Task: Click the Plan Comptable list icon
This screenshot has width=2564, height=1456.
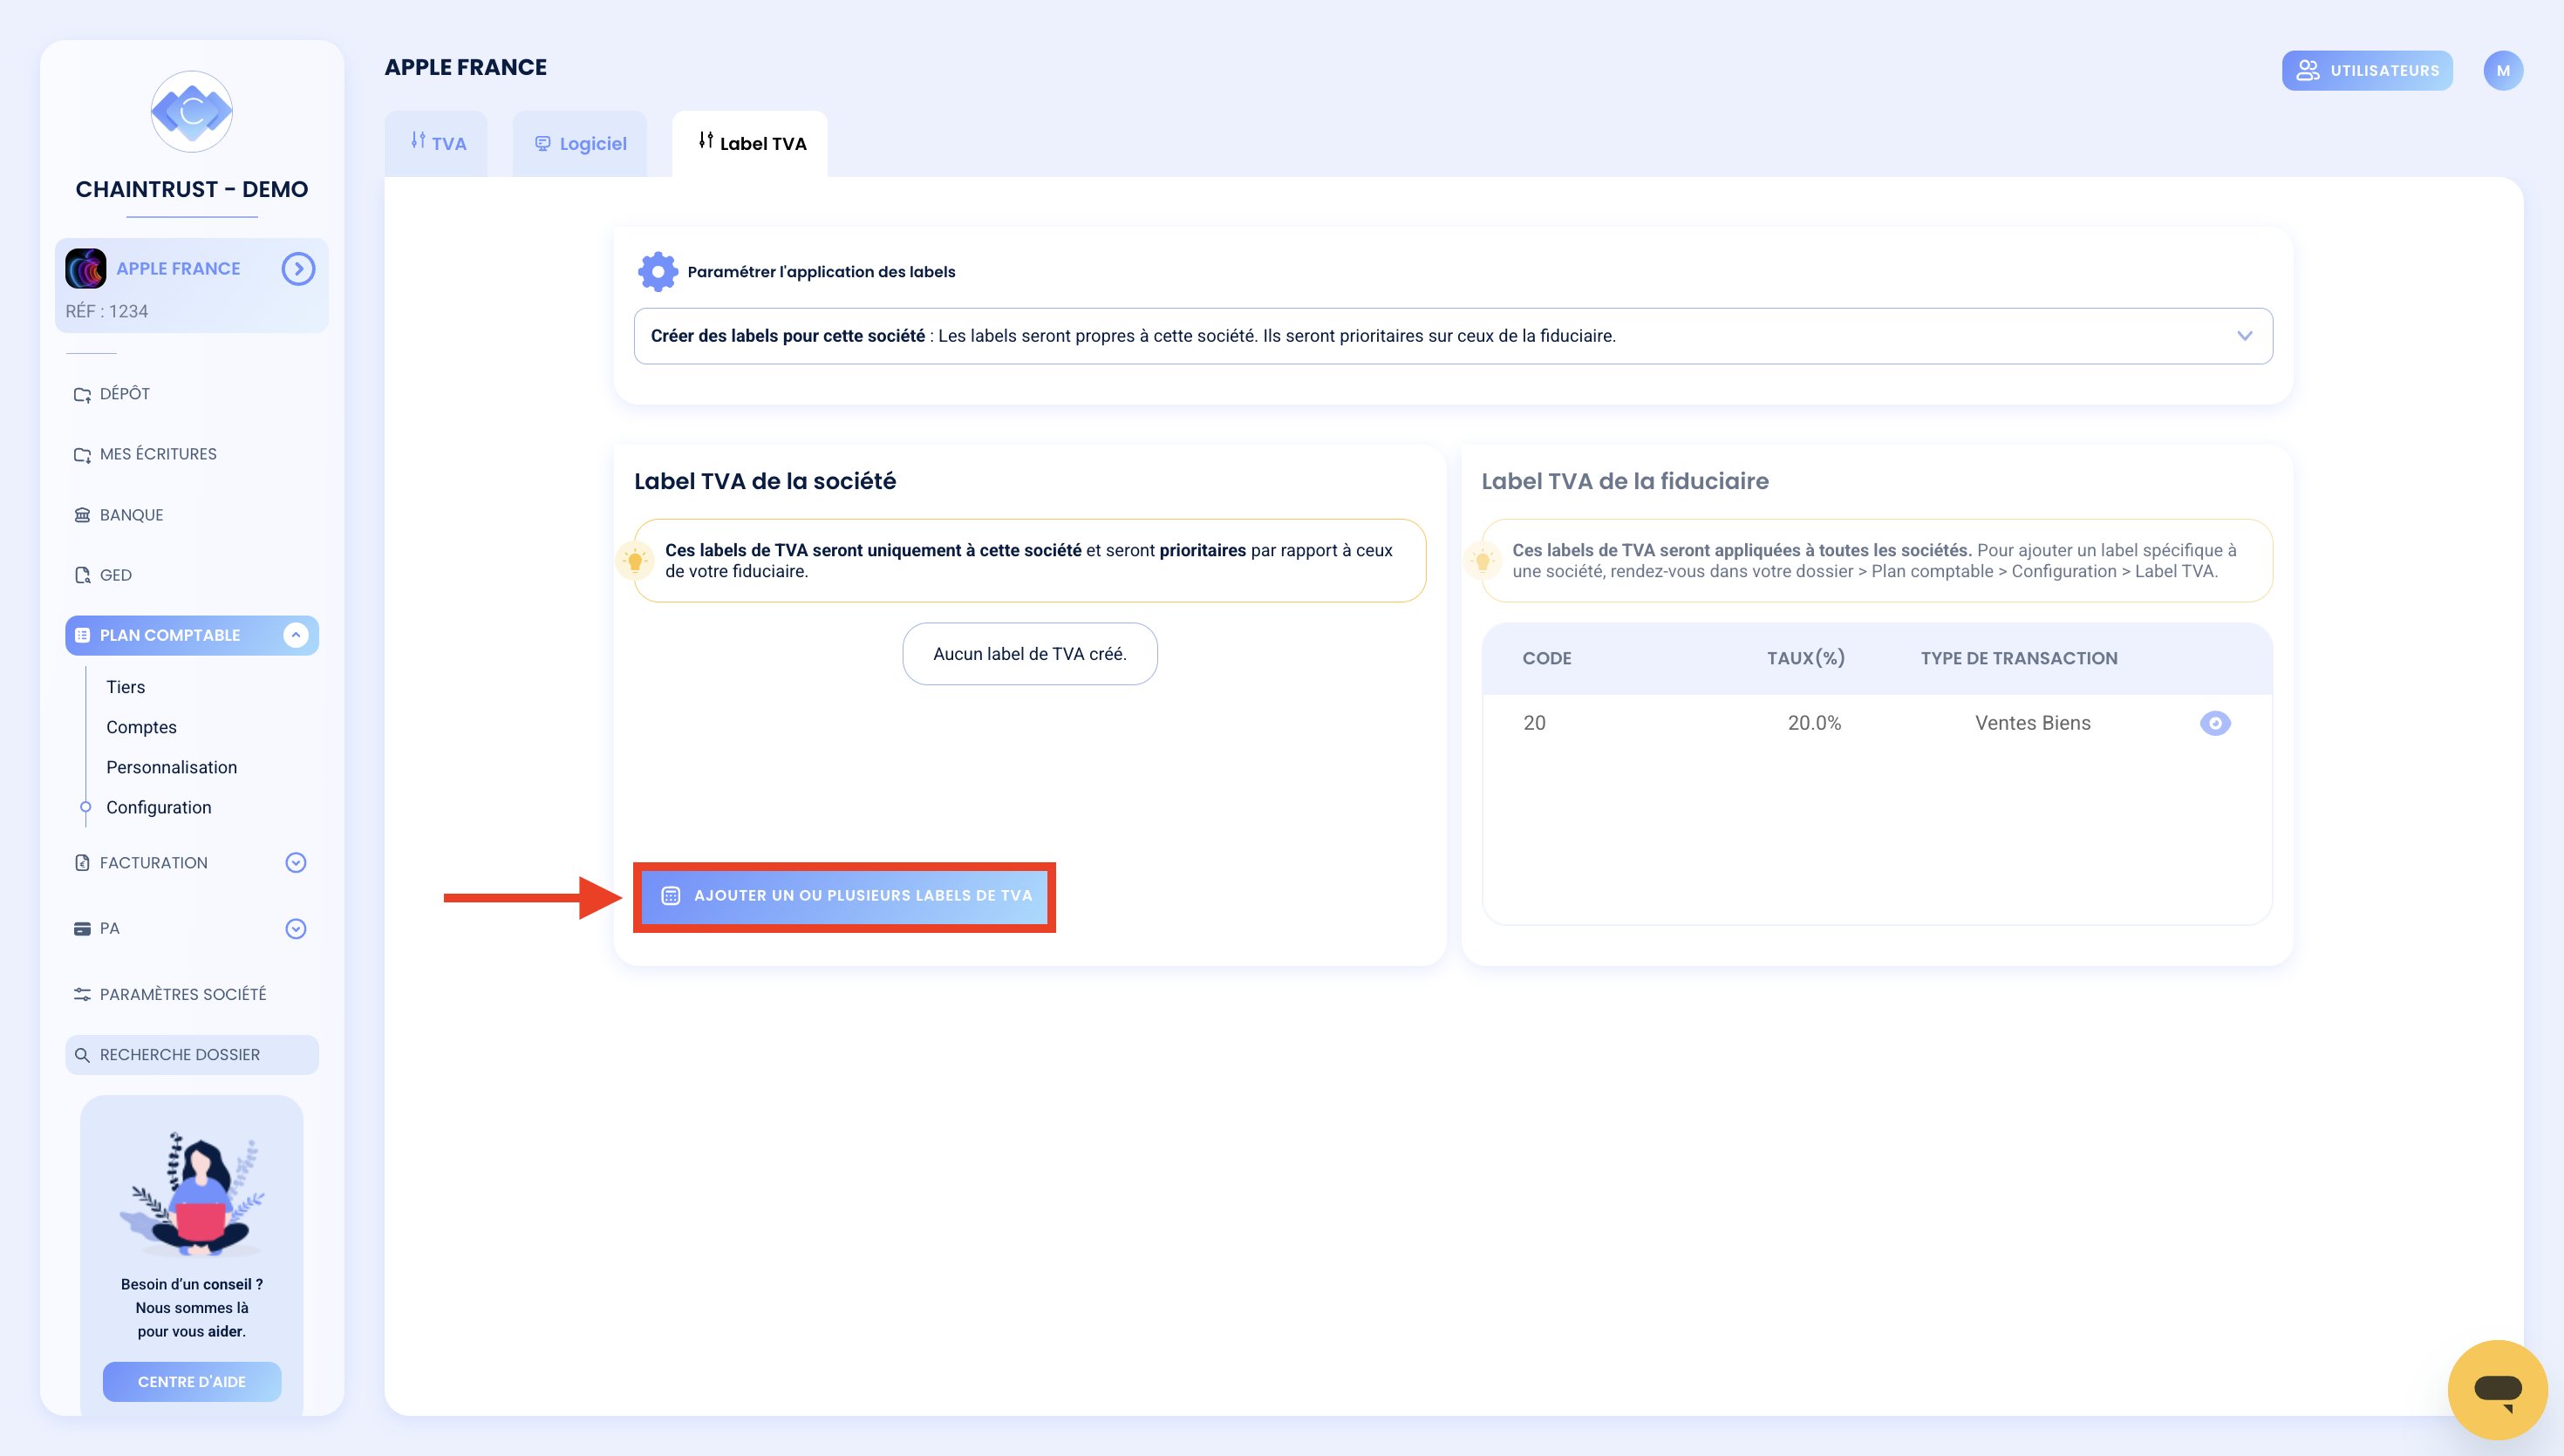Action: (82, 635)
